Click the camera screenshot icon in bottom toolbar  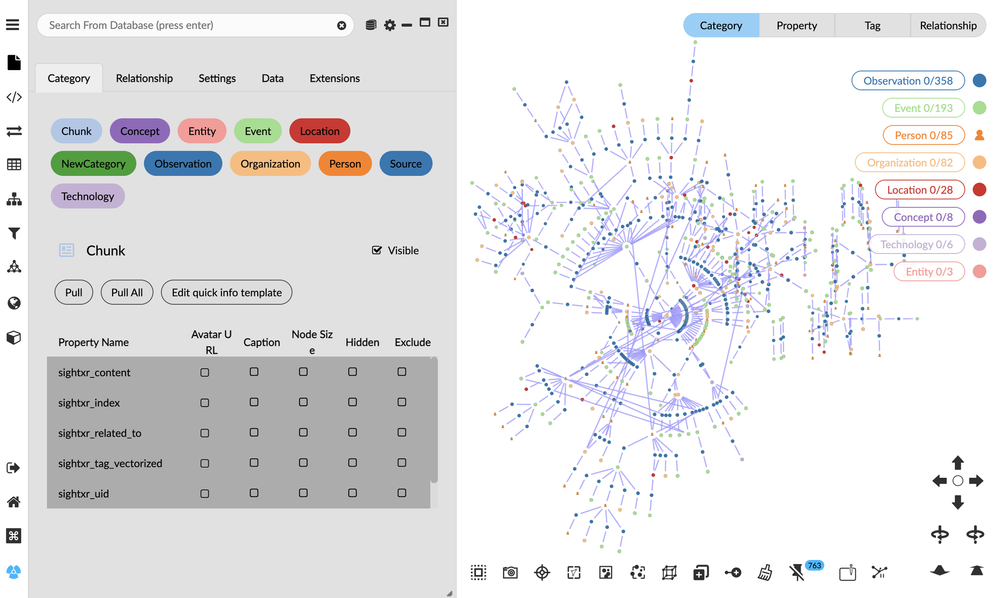pyautogui.click(x=510, y=572)
